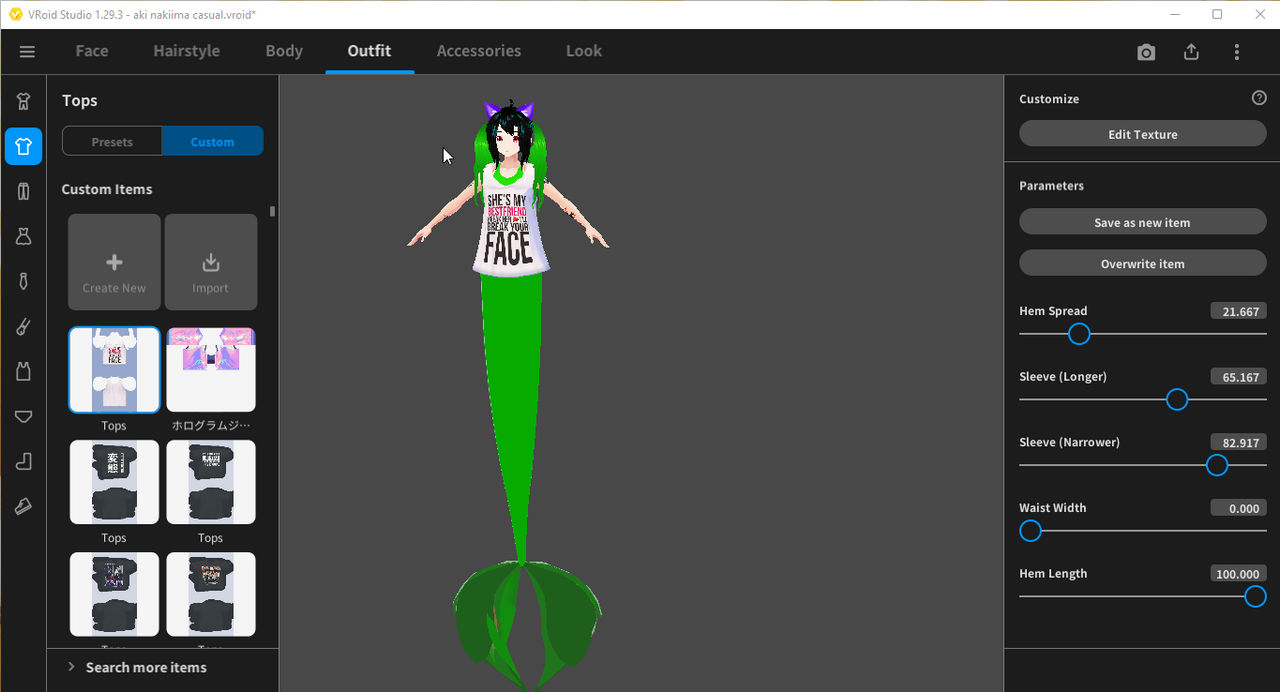Select the Bottoms pants category icon
The width and height of the screenshot is (1280, 692).
coord(23,191)
